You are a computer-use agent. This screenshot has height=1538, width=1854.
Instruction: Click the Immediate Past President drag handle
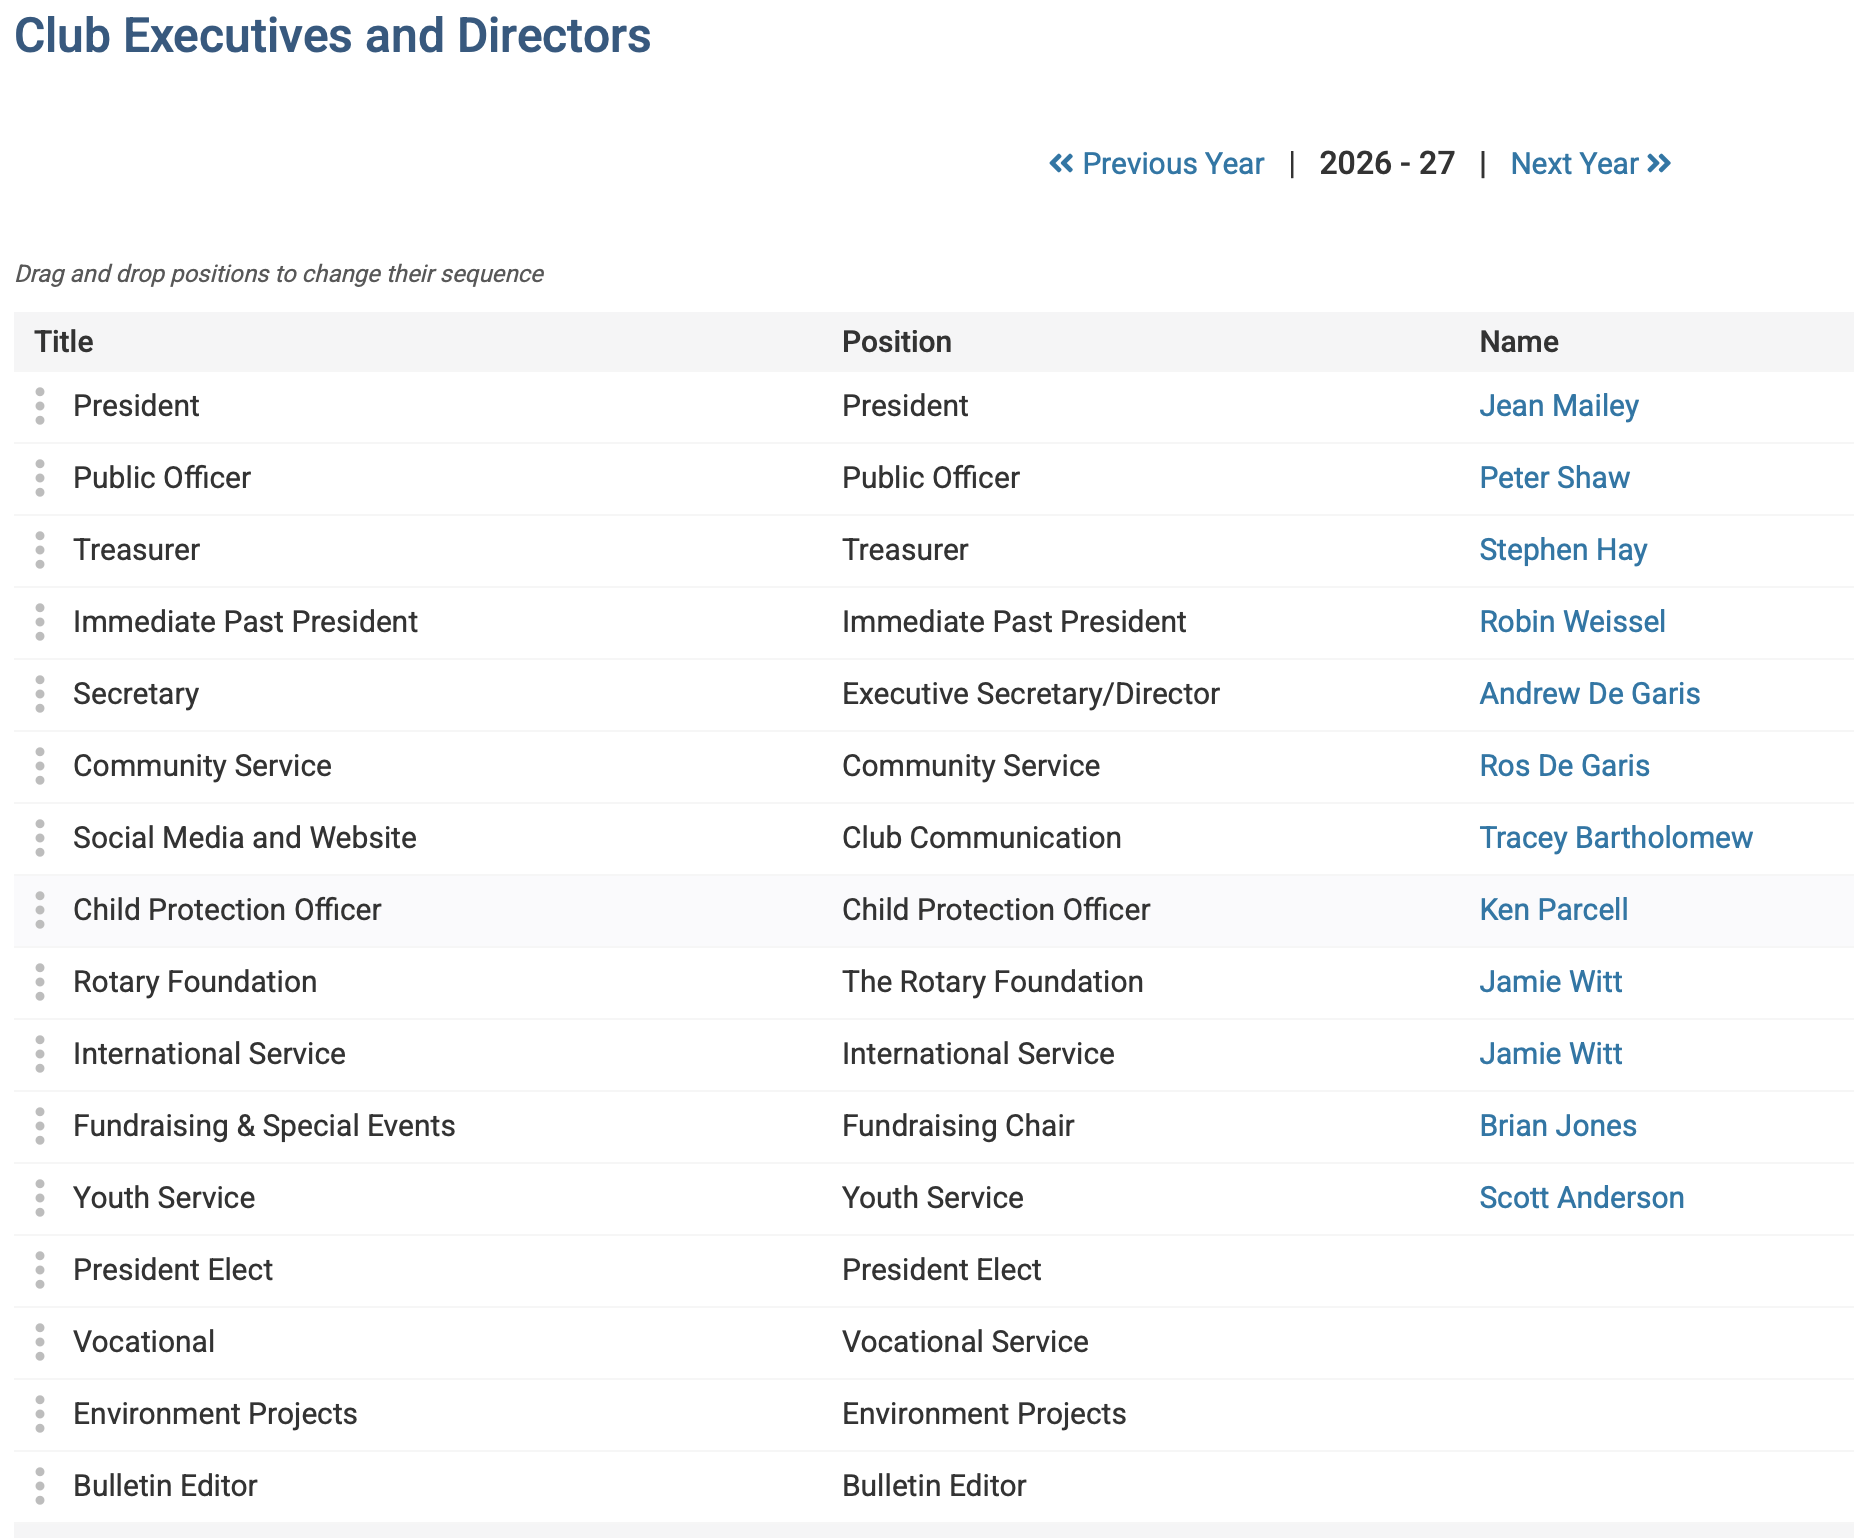click(x=40, y=622)
